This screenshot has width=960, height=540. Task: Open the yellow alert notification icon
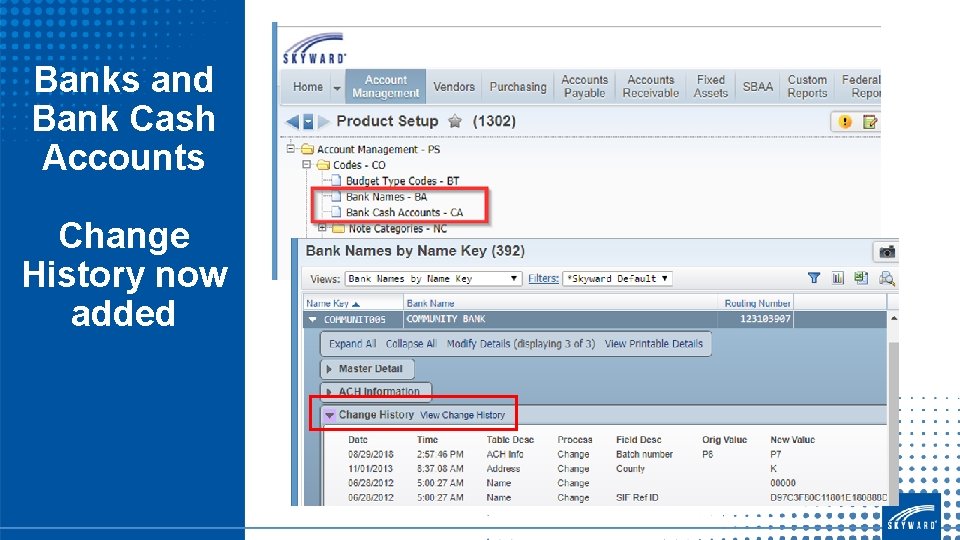click(845, 121)
